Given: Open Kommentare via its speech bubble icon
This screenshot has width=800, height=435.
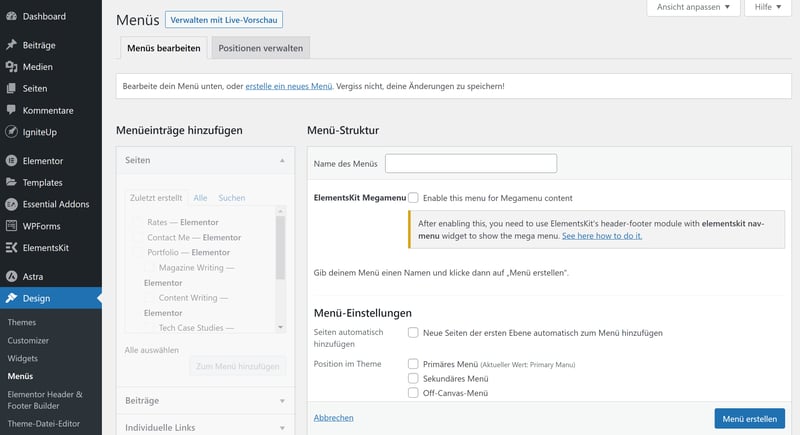Looking at the screenshot, I should [11, 110].
